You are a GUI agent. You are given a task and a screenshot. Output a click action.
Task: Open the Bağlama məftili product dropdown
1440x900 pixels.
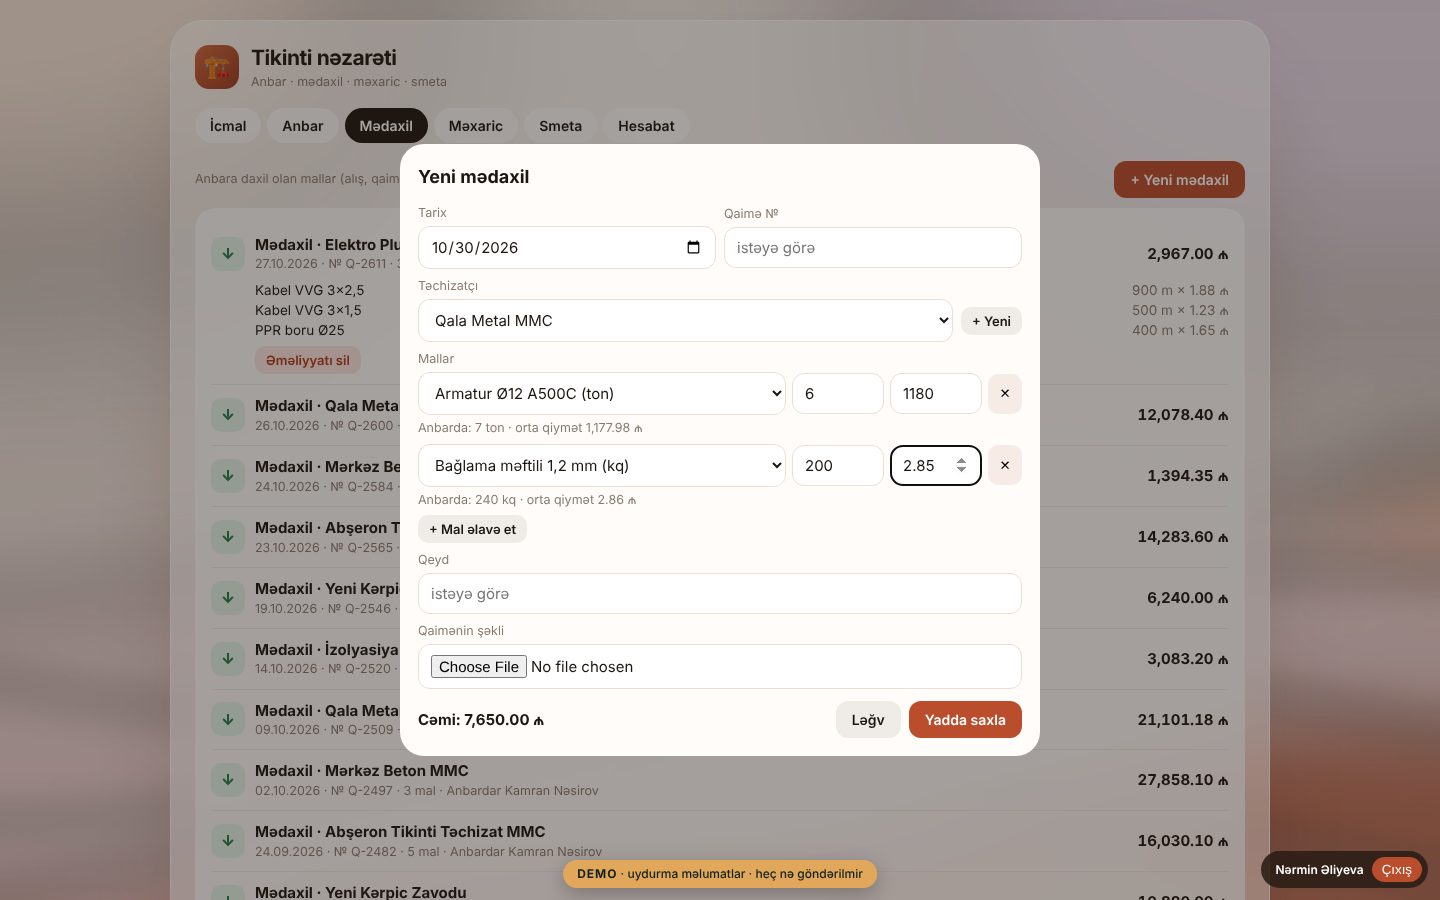tap(602, 465)
